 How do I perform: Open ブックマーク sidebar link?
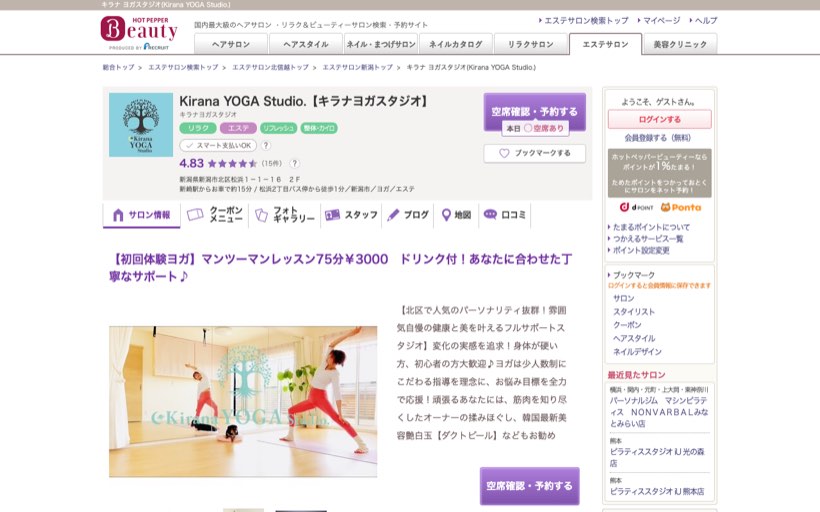coord(633,275)
